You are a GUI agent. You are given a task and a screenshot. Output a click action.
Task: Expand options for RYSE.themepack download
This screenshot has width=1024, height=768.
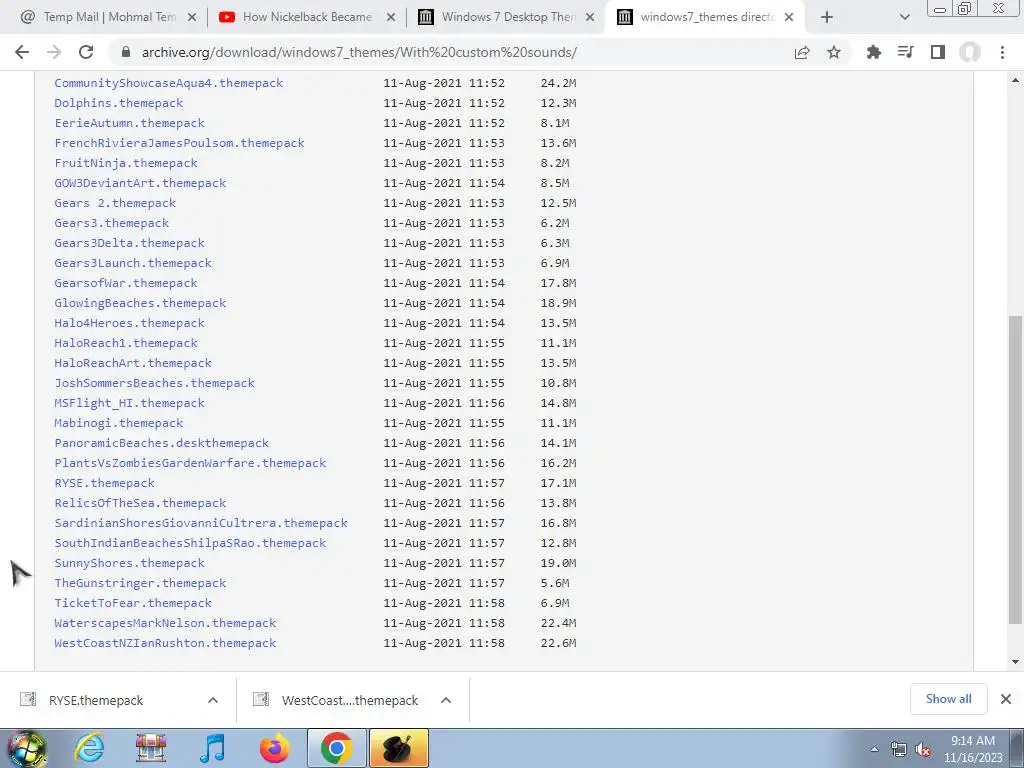[213, 700]
